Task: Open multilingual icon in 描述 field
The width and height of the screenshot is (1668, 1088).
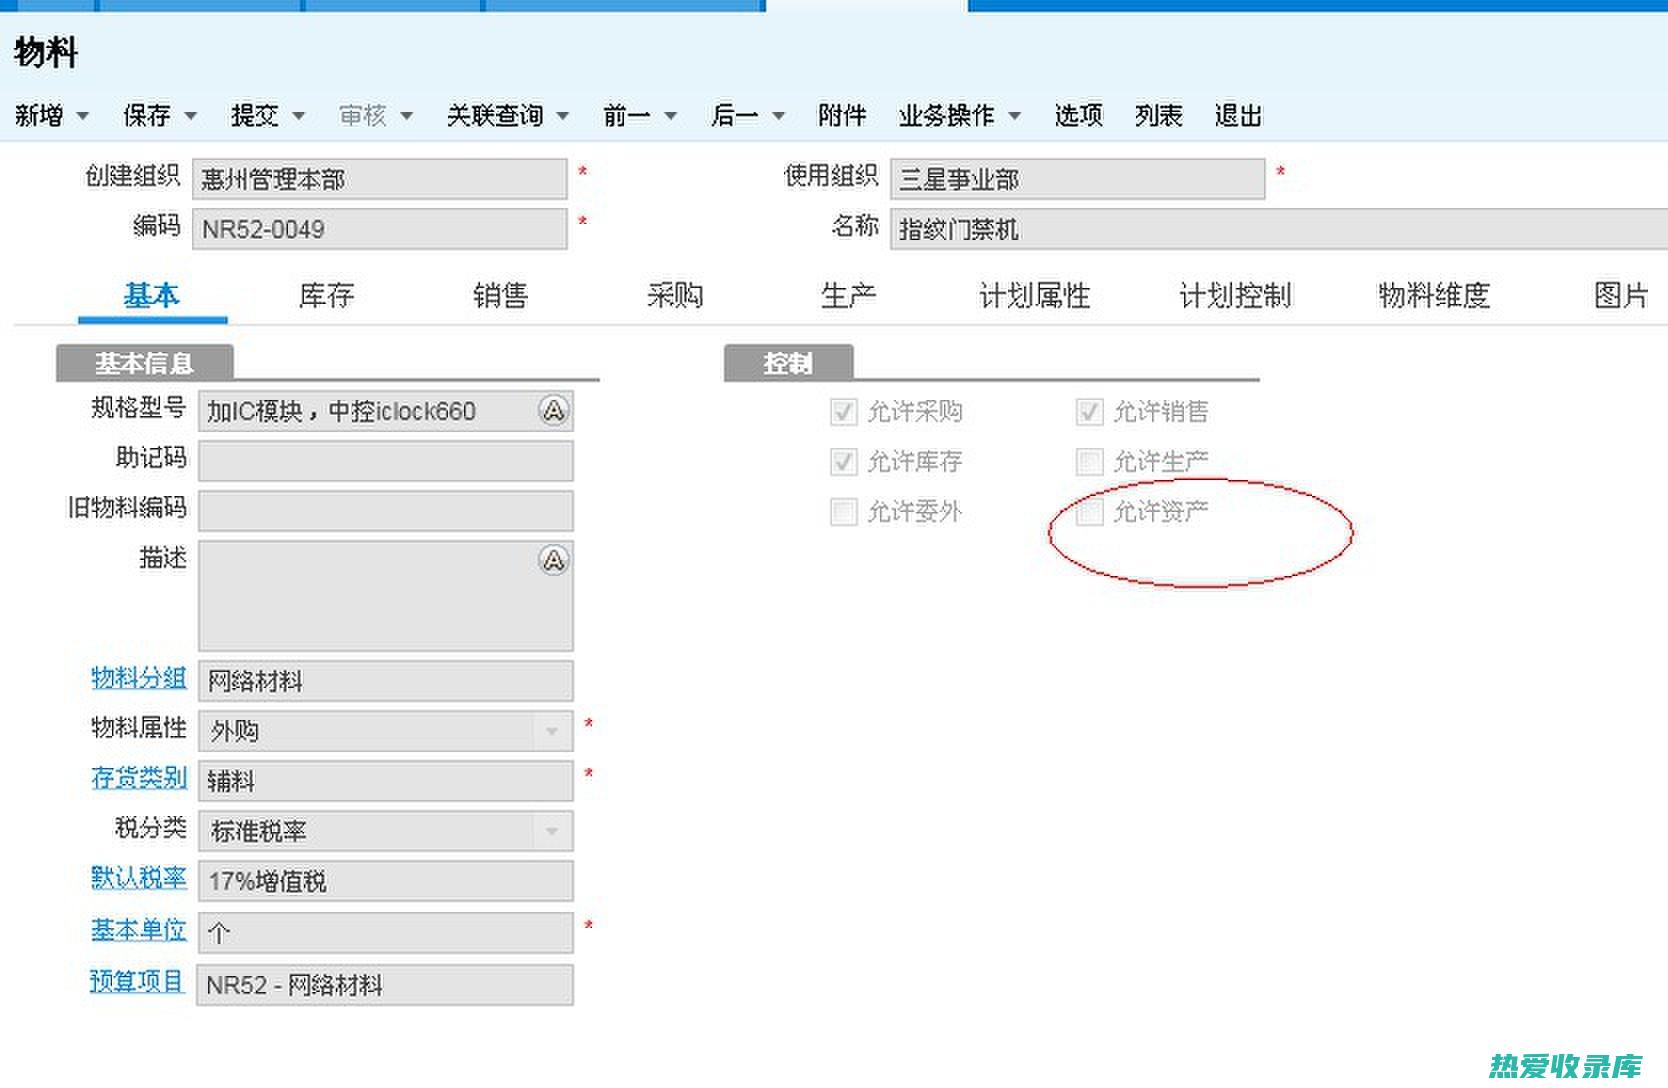Action: (x=553, y=560)
